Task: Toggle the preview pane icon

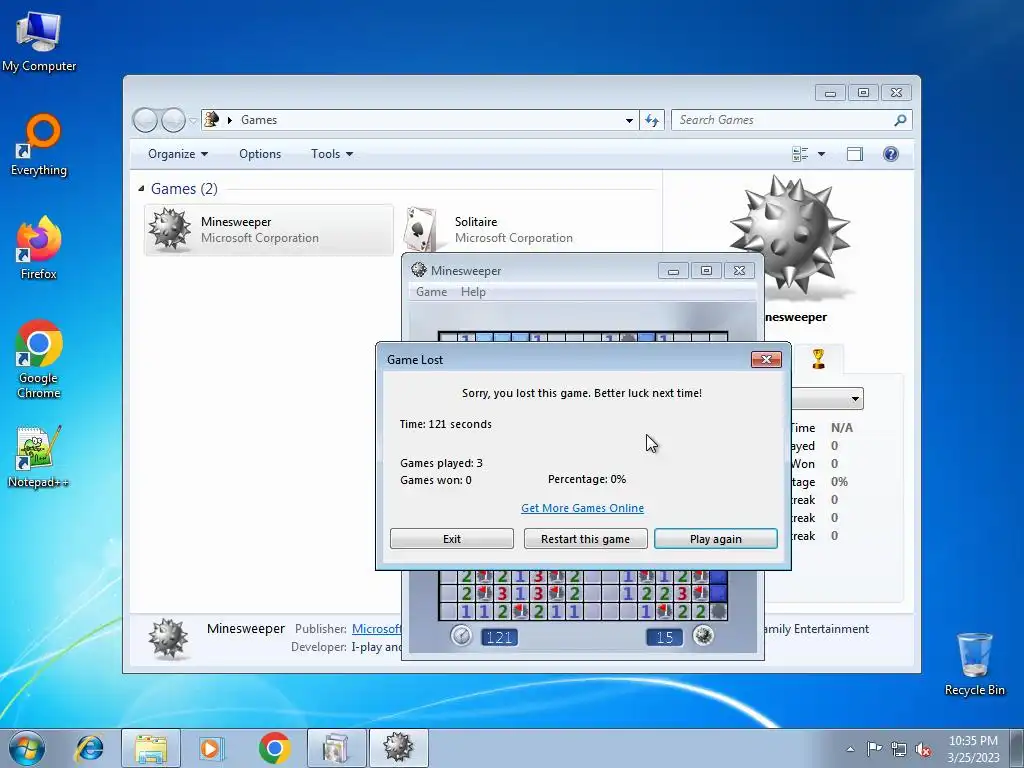Action: pos(854,154)
